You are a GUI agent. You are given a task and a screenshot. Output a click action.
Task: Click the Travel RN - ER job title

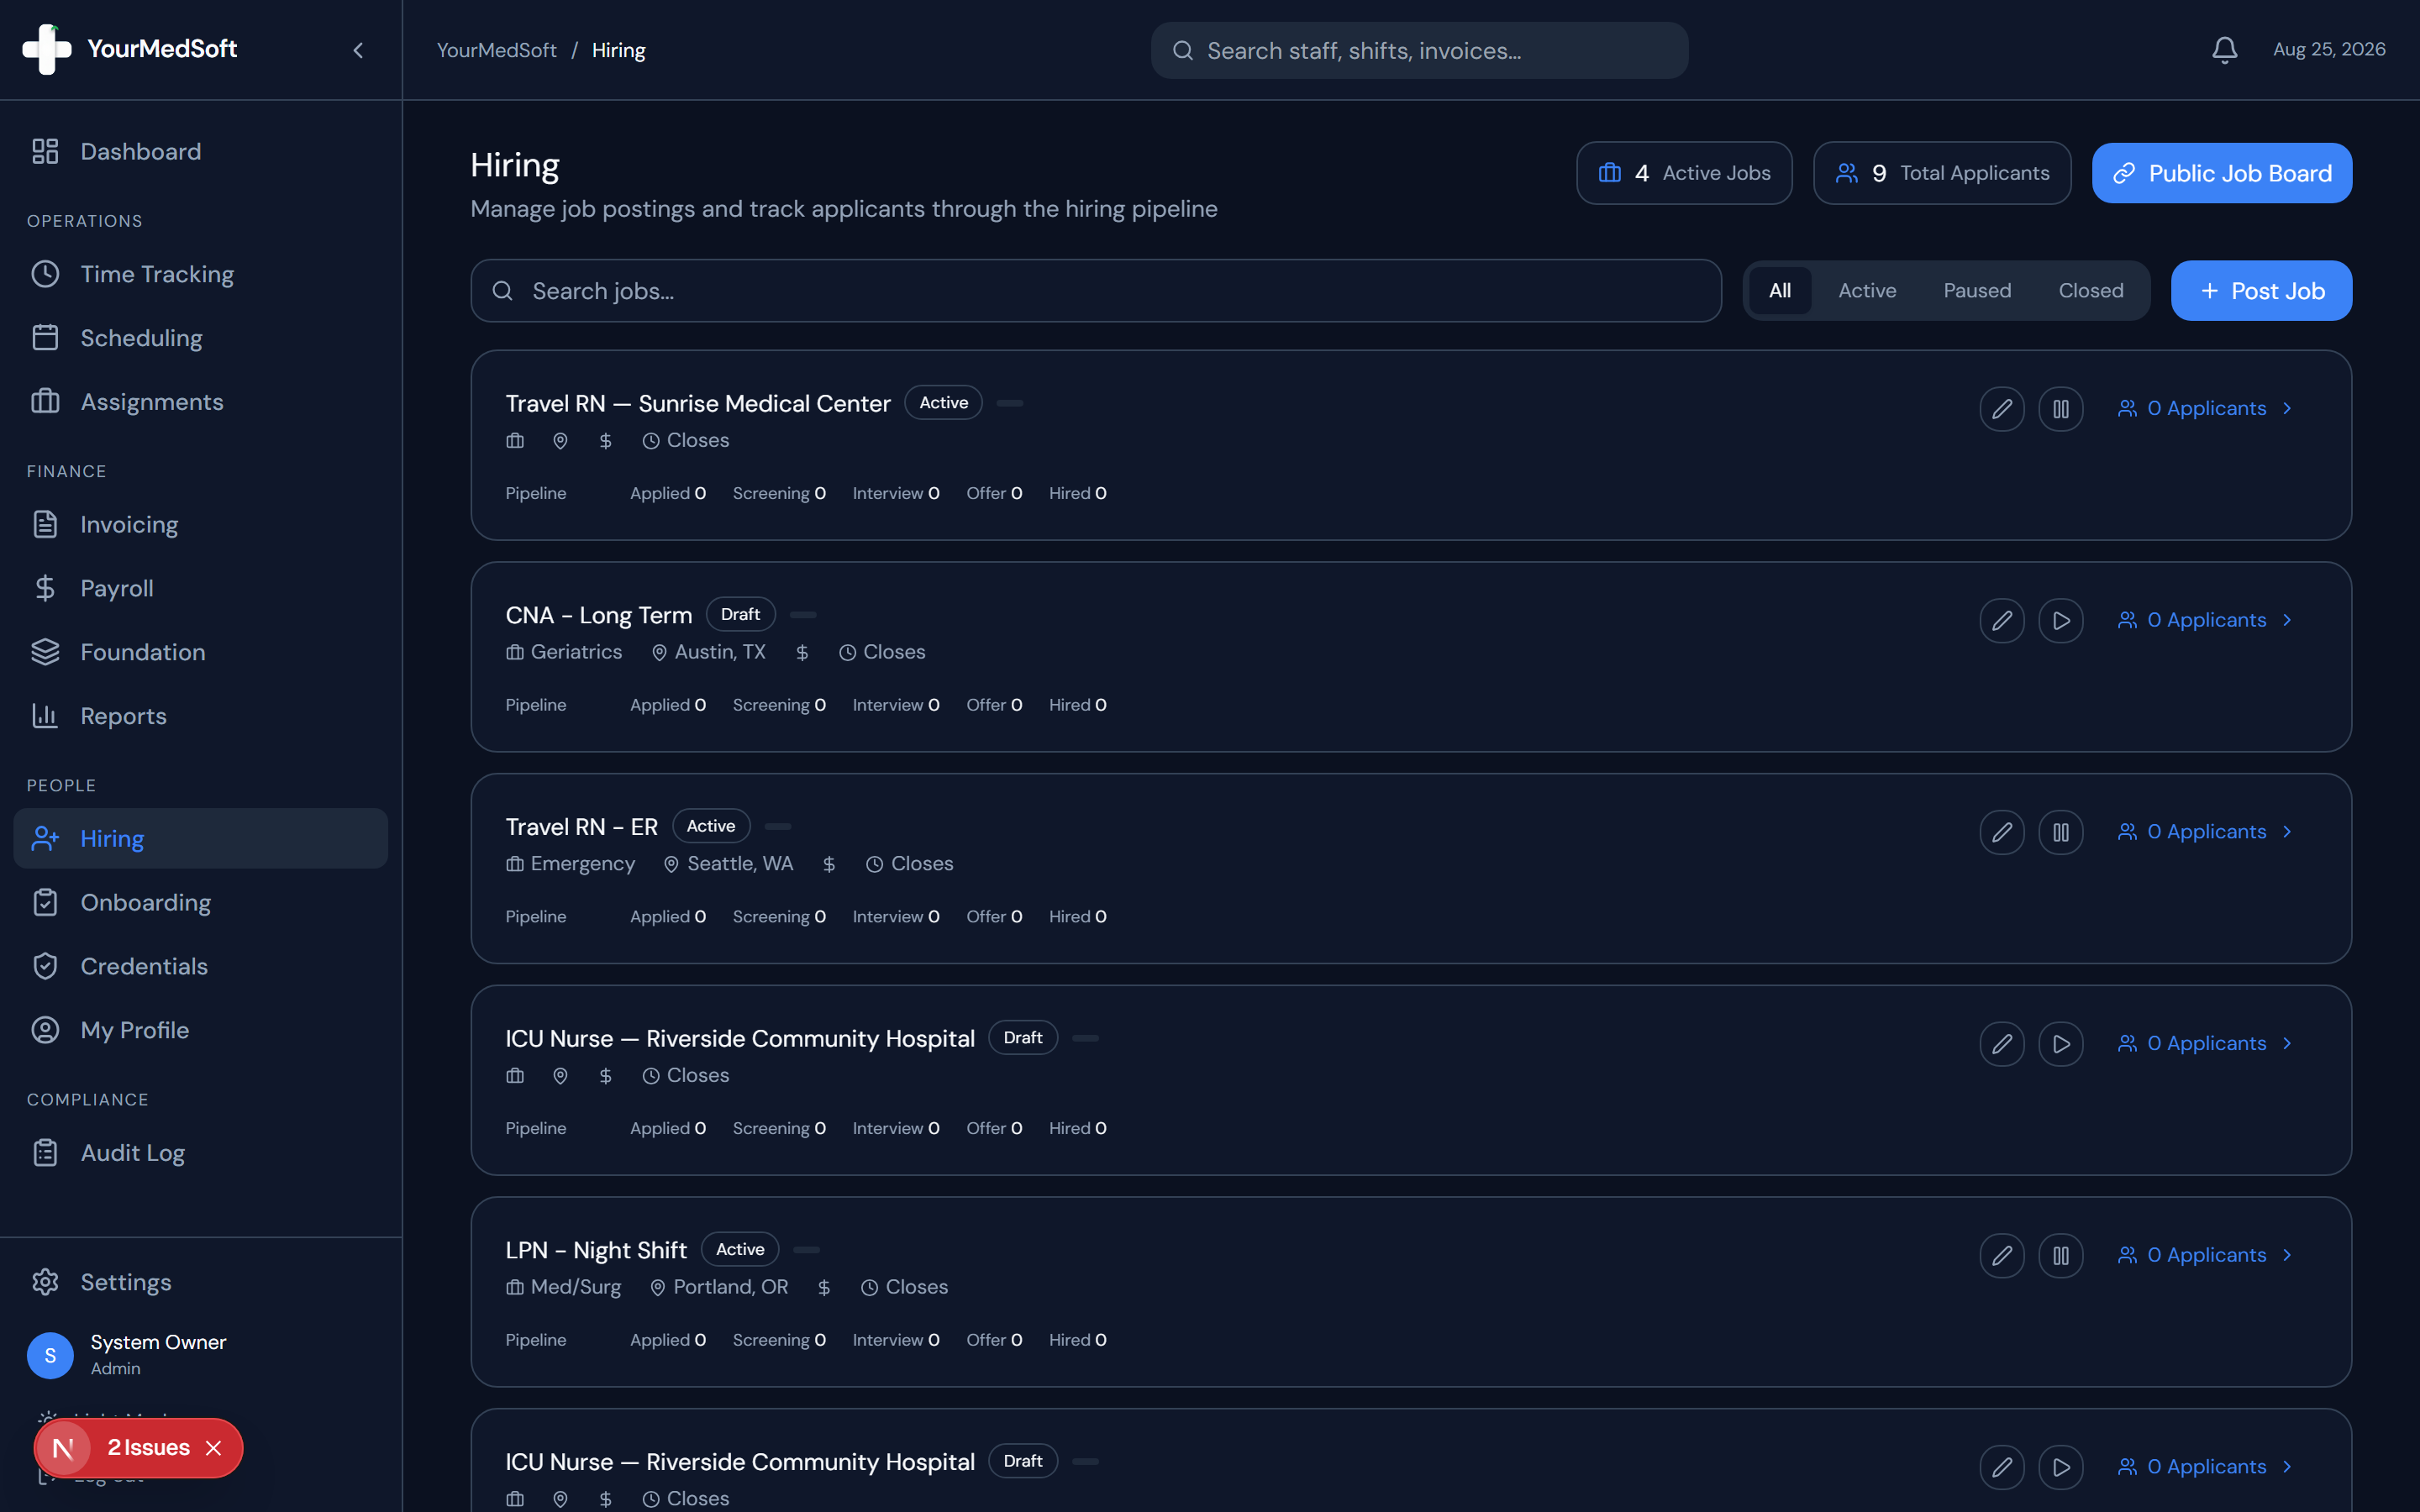tap(581, 827)
